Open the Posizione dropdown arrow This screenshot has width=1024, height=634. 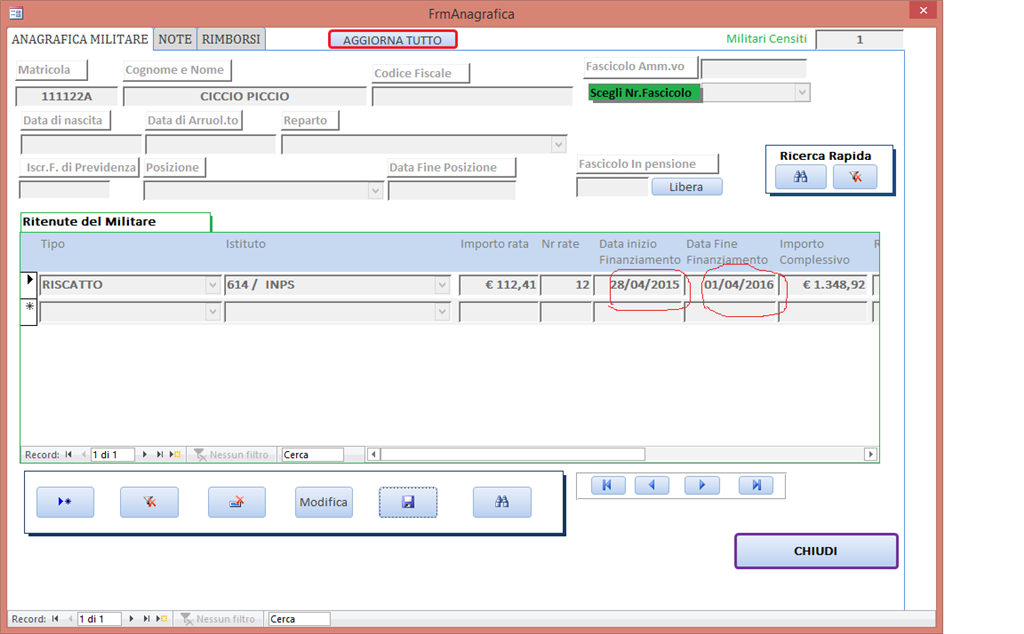[x=375, y=191]
